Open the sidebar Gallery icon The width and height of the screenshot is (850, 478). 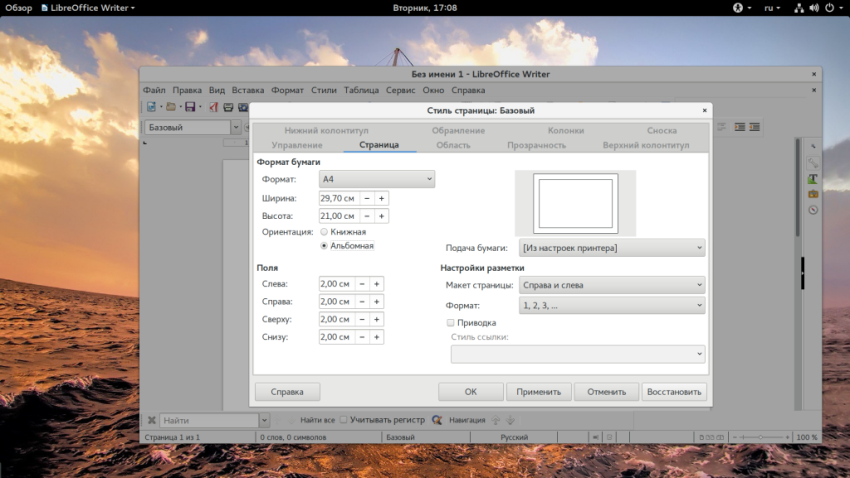(813, 194)
